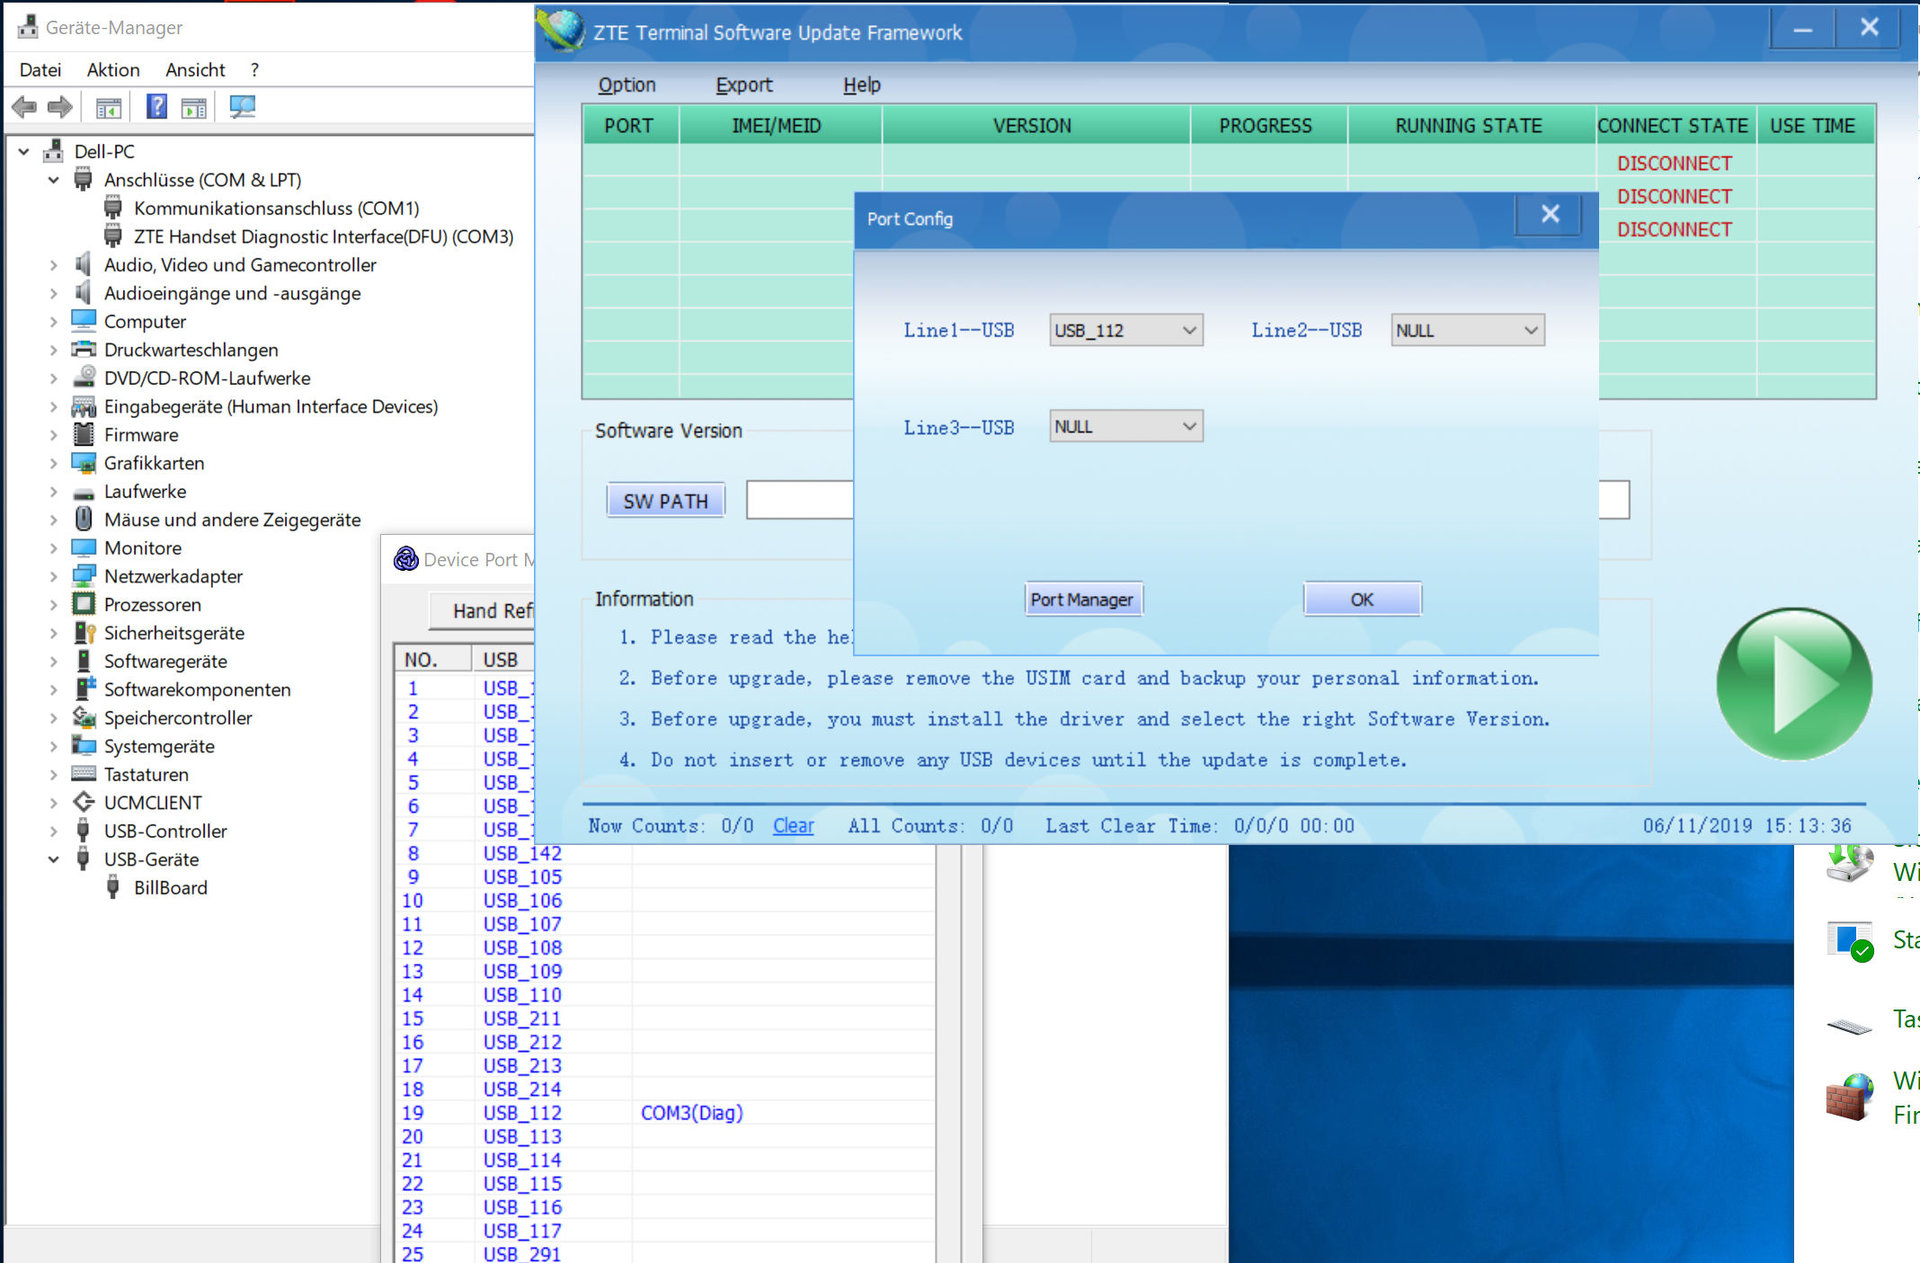
Task: Select DVD/CD-ROM-Laufwerke category
Action: [x=207, y=378]
